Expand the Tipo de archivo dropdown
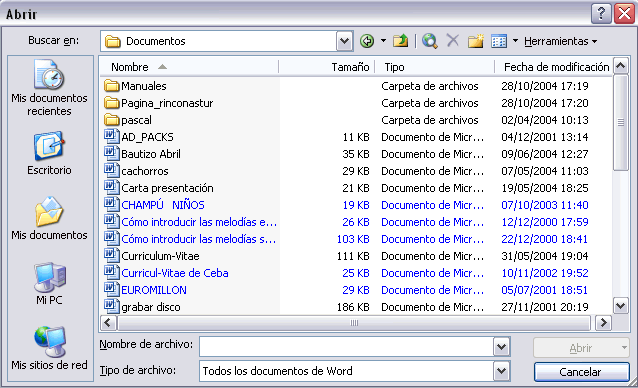The image size is (638, 388). pos(502,371)
